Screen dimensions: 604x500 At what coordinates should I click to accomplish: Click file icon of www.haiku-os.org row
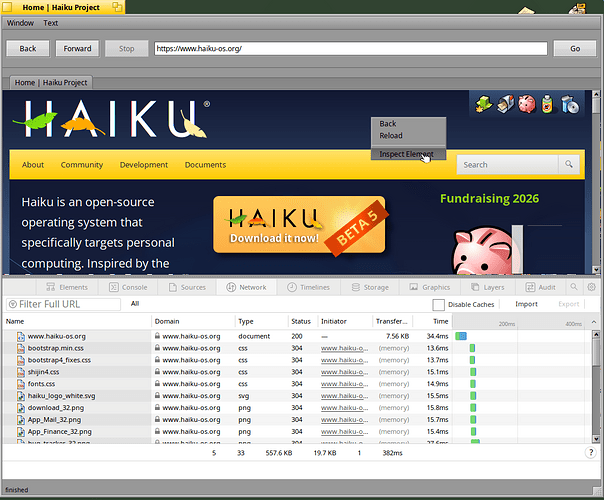21,336
